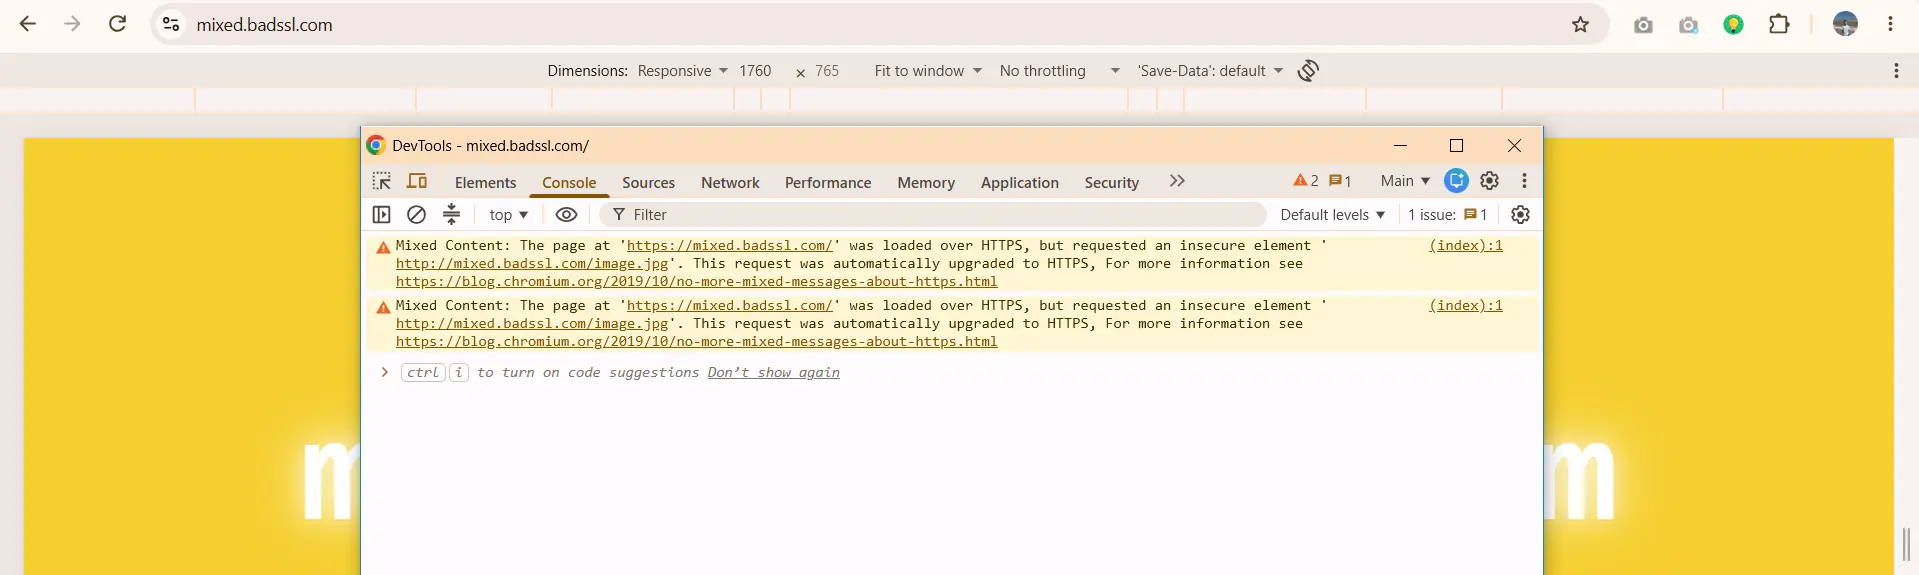Viewport: 1919px width, 575px height.
Task: Open Console settings gear
Action: coord(1520,214)
